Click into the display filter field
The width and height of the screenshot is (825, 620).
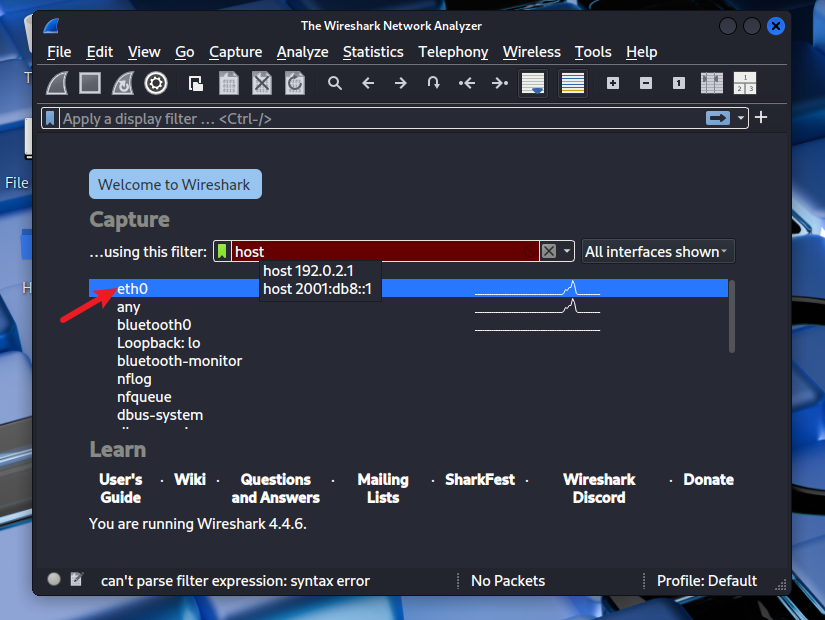(383, 118)
